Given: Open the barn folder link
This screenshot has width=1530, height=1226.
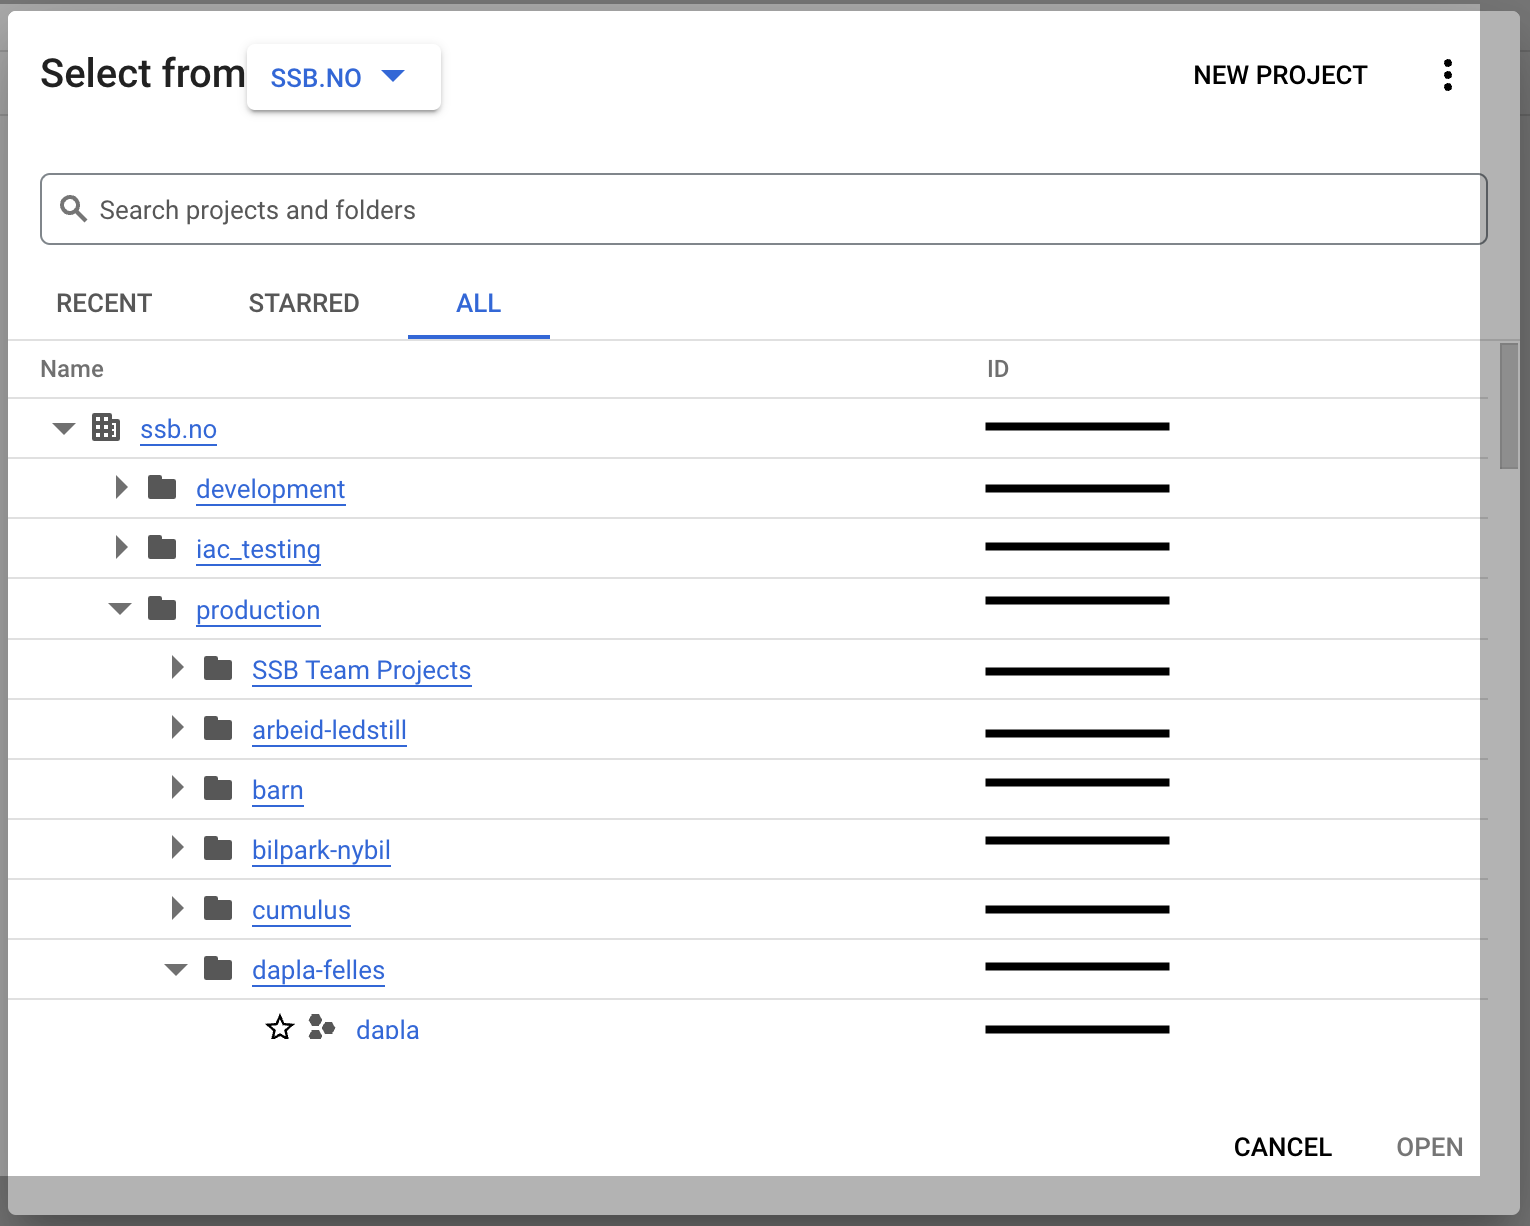Looking at the screenshot, I should coord(277,790).
